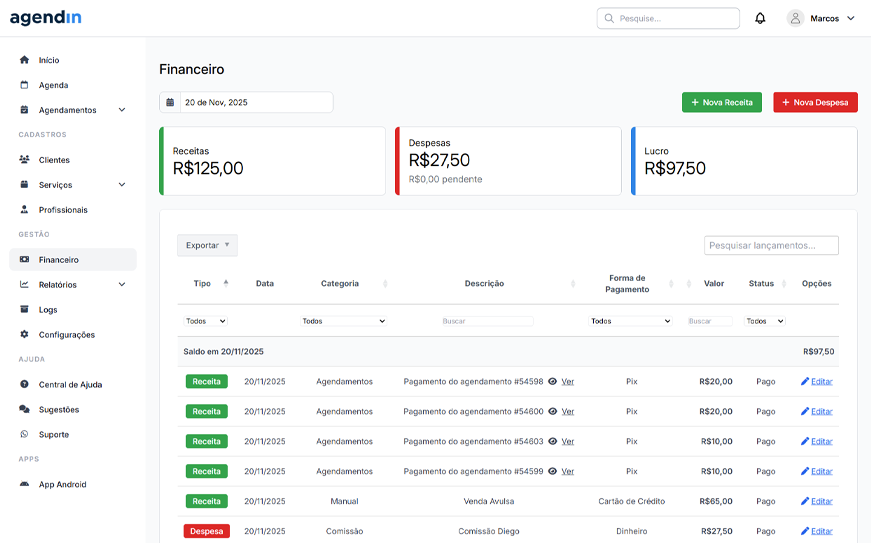The image size is (871, 543).
Task: Sort the table by Tipo column
Action: click(226, 283)
